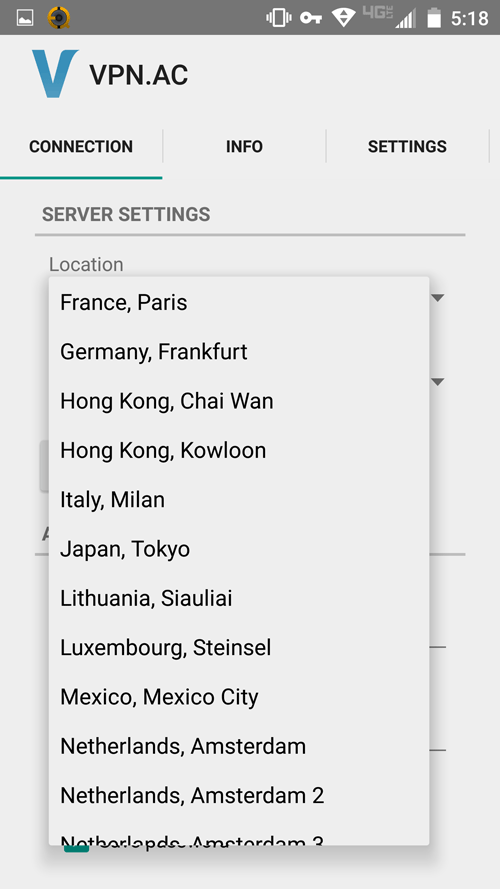Viewport: 500px width, 889px height.
Task: Choose Germany, Frankfurt server location
Action: coord(239,352)
